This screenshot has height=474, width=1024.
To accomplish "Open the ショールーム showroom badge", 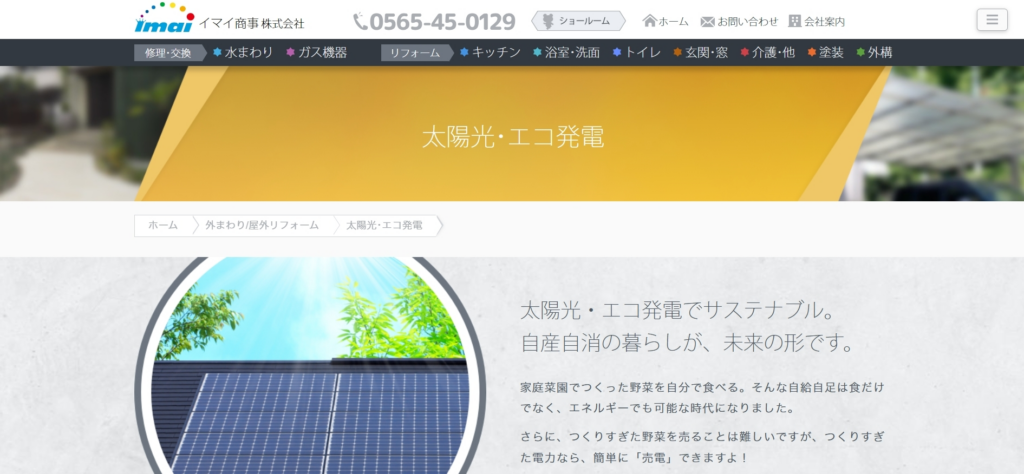I will pos(578,21).
